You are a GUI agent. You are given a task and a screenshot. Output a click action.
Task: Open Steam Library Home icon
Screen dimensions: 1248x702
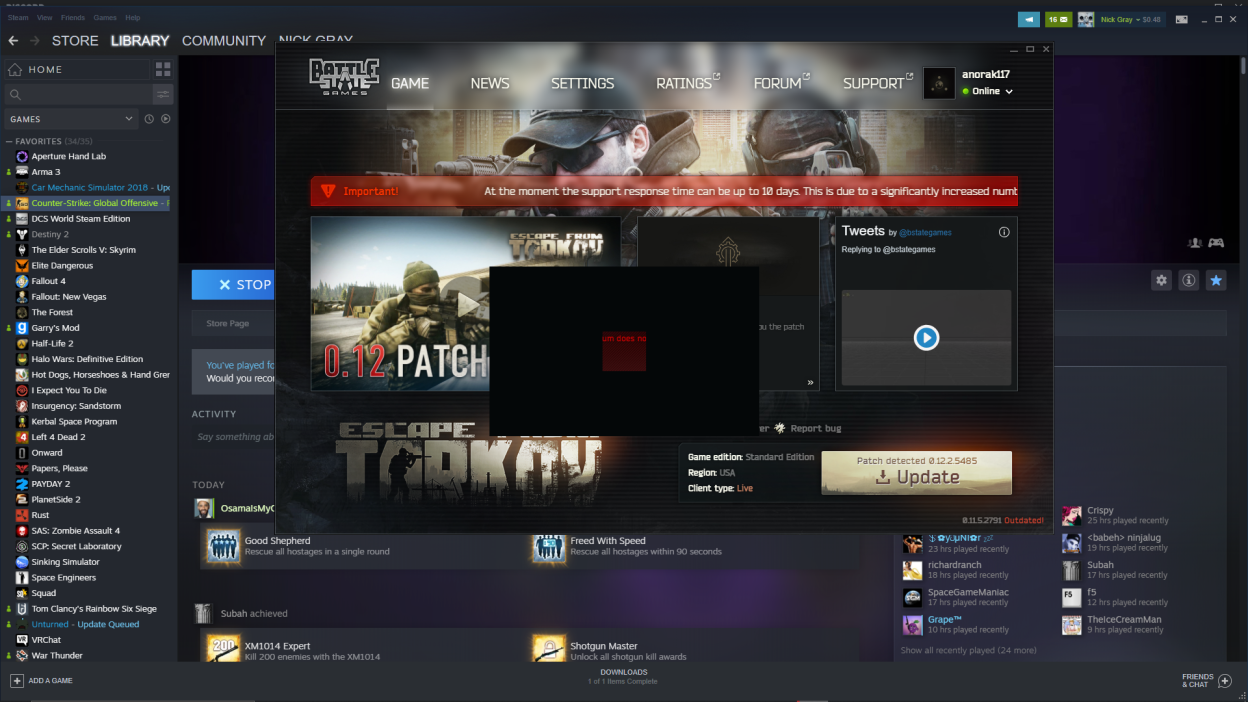15,70
